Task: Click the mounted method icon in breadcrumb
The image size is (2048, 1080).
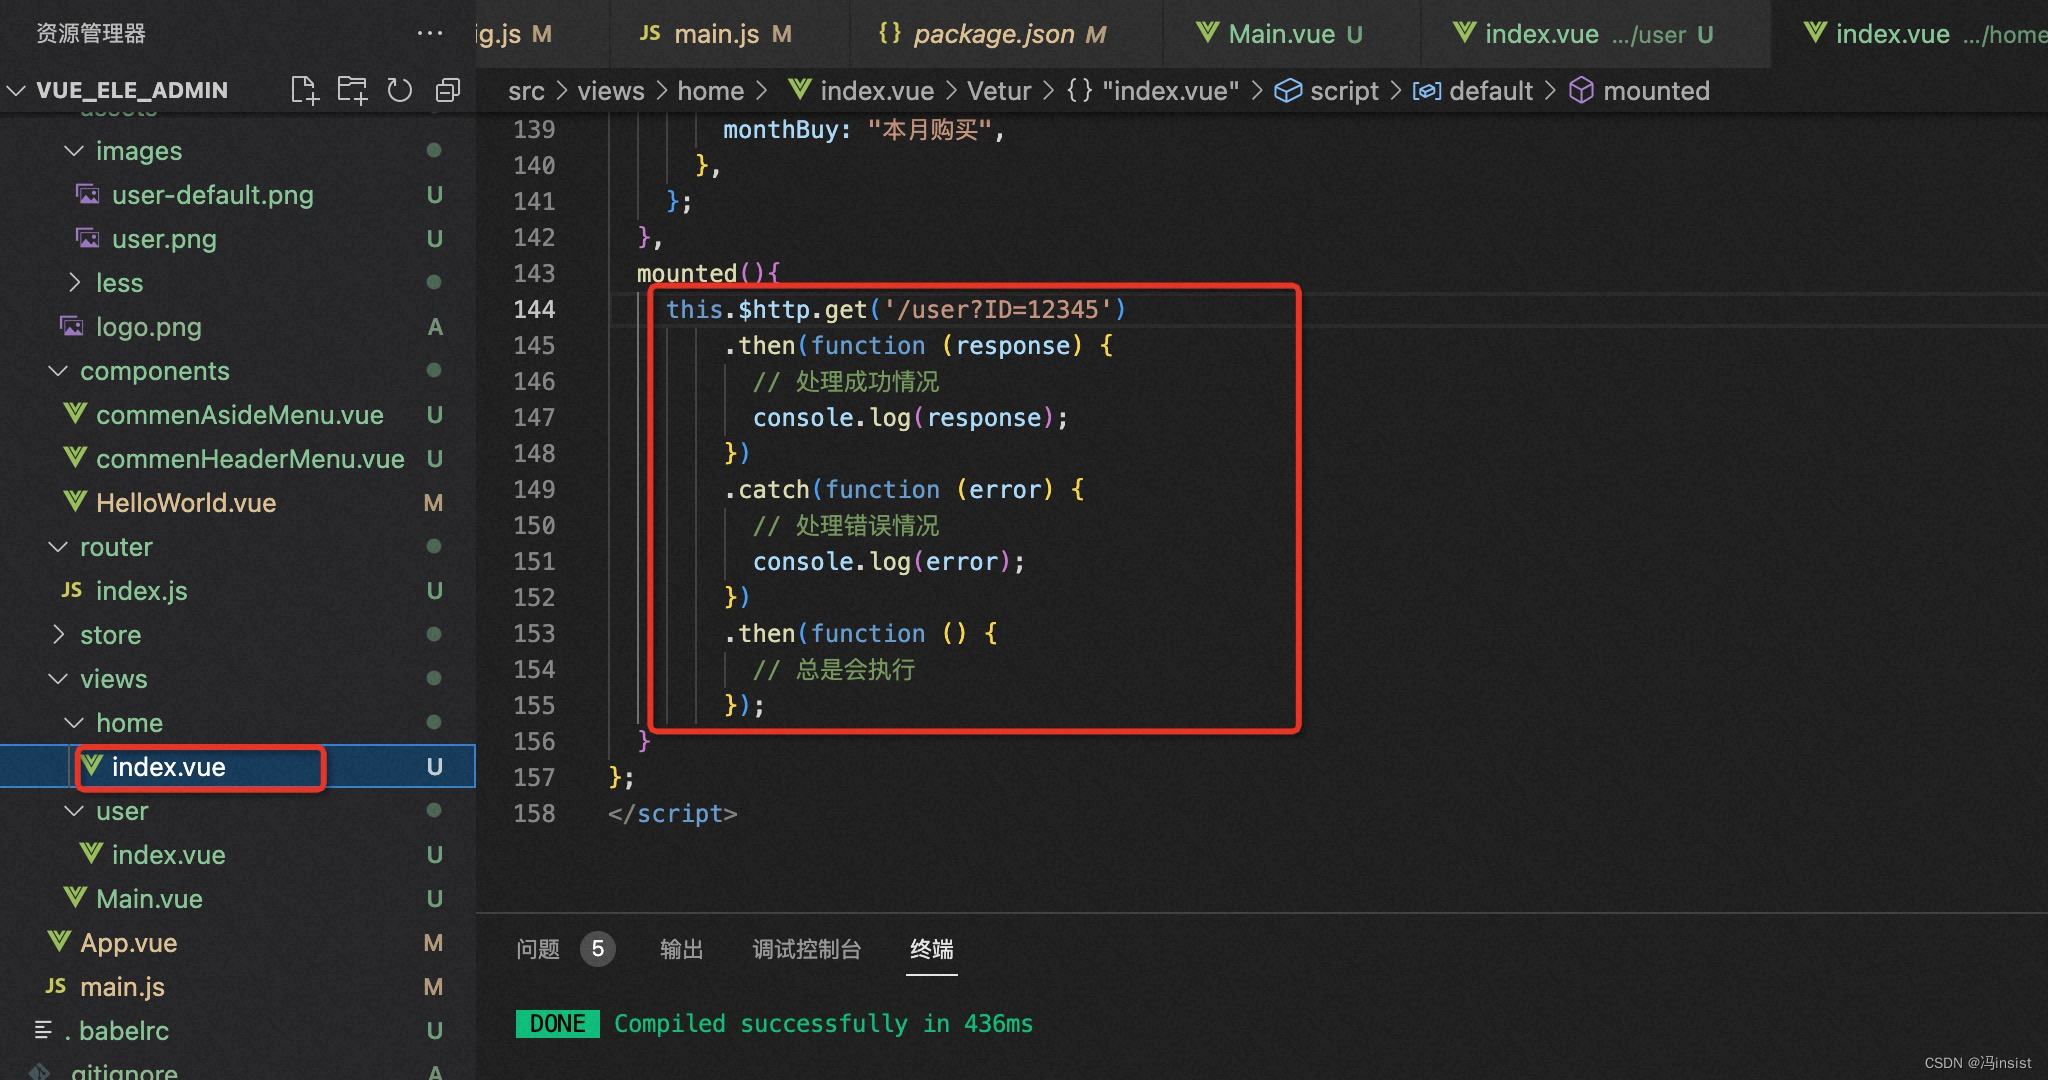Action: [x=1581, y=91]
